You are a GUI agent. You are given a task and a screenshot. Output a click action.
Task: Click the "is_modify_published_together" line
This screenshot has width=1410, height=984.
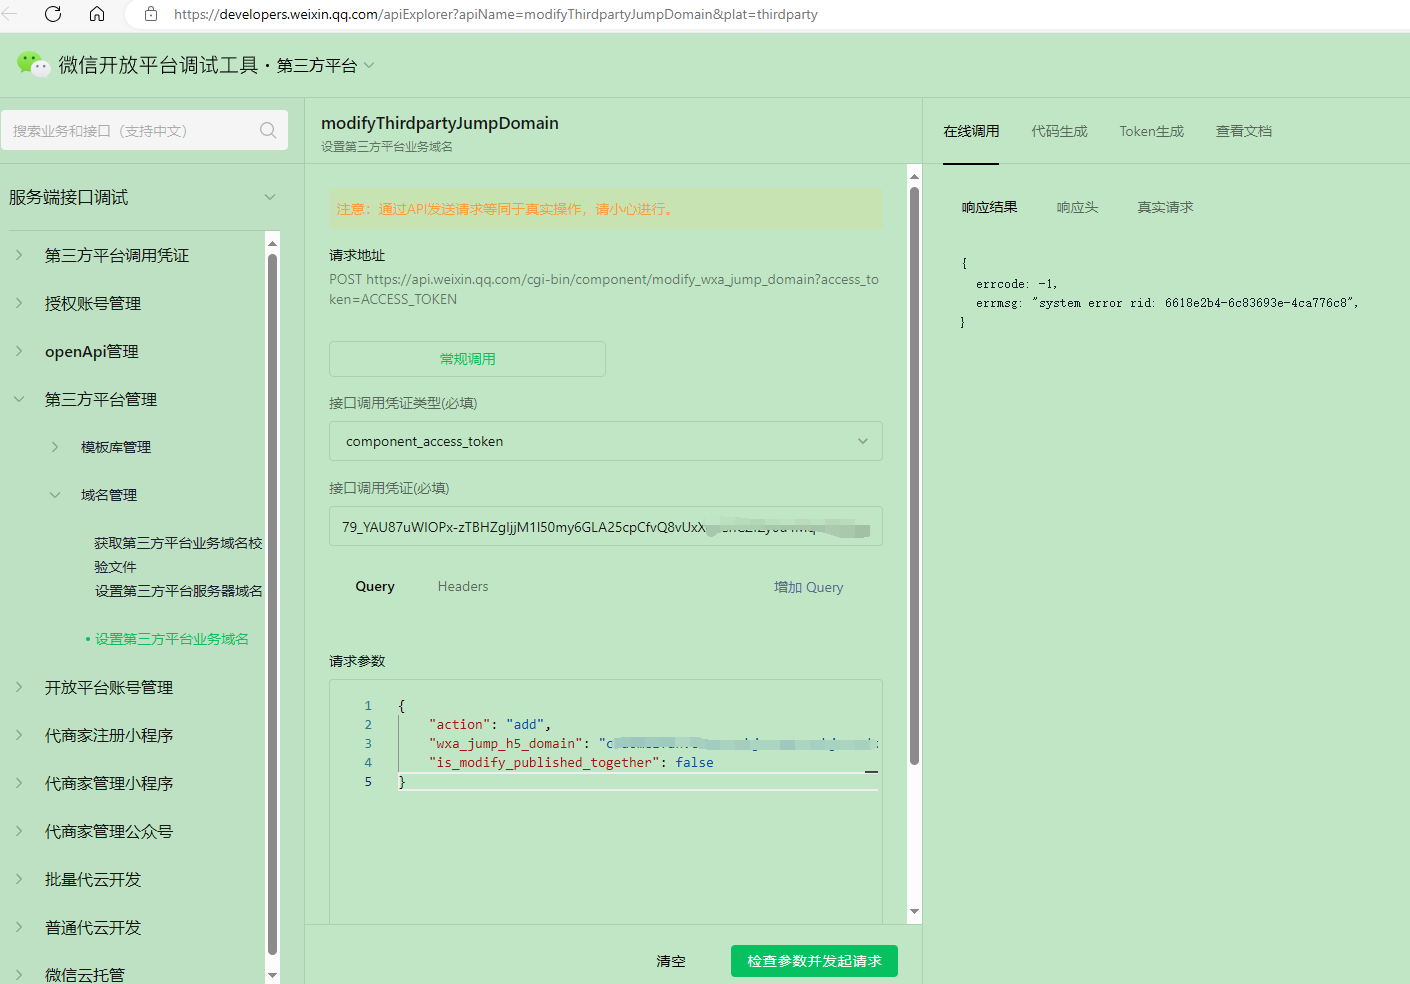click(571, 762)
